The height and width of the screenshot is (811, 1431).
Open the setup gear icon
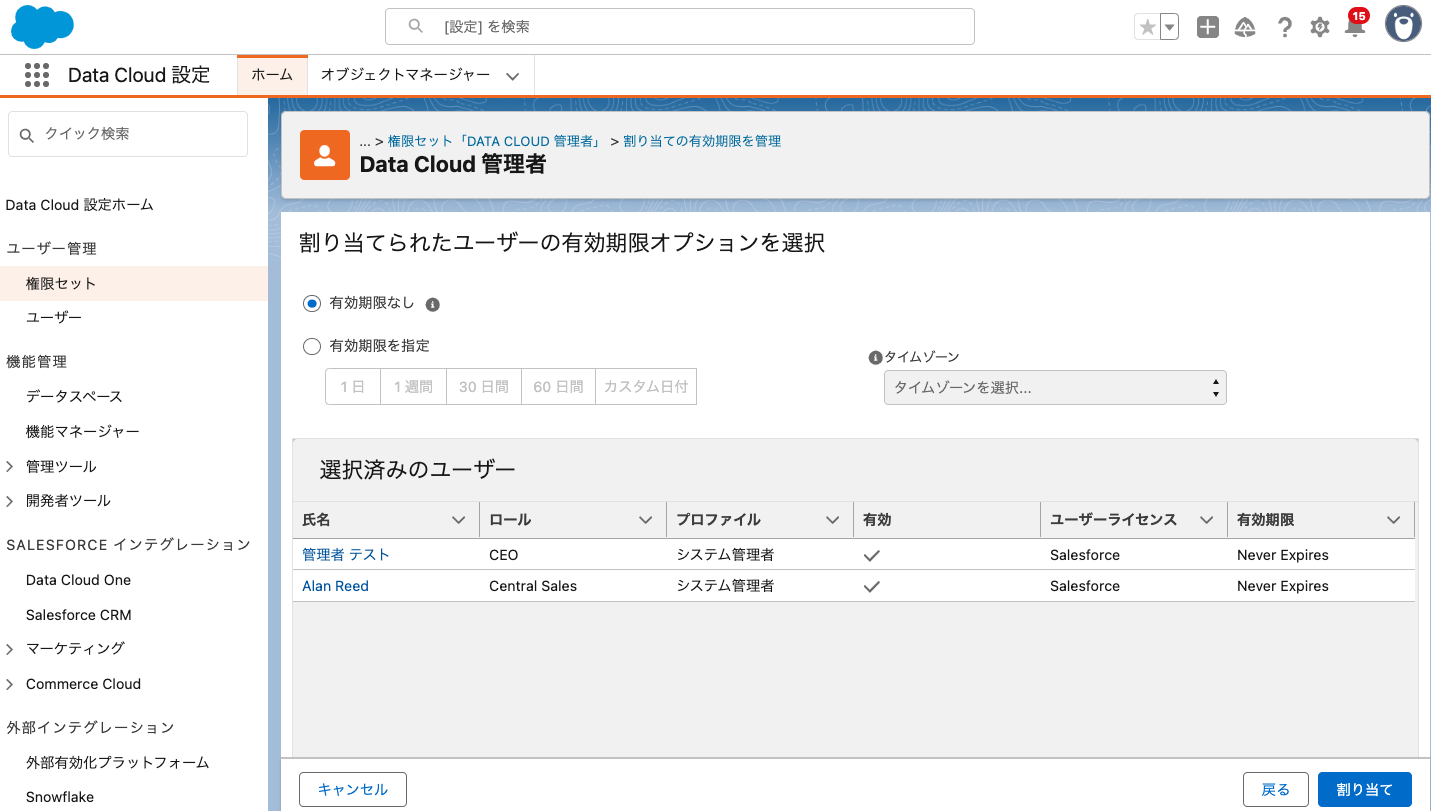click(1320, 28)
